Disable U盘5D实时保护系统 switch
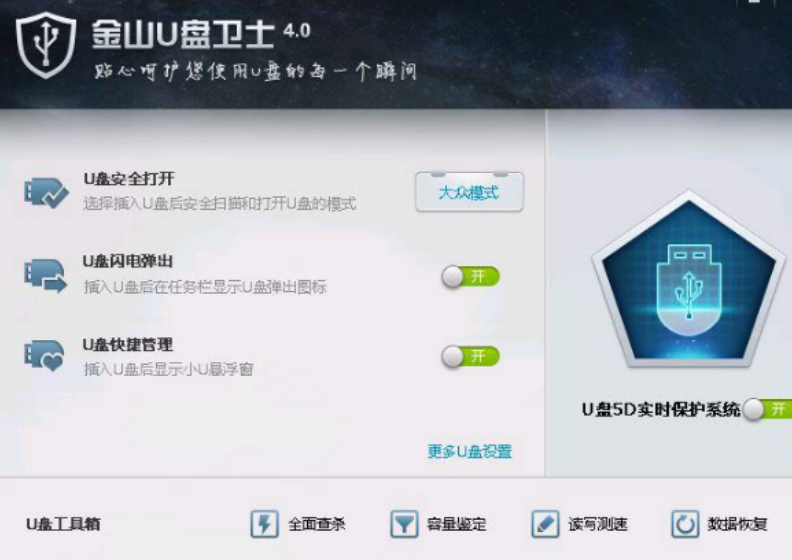This screenshot has height=560, width=792. pyautogui.click(x=767, y=409)
